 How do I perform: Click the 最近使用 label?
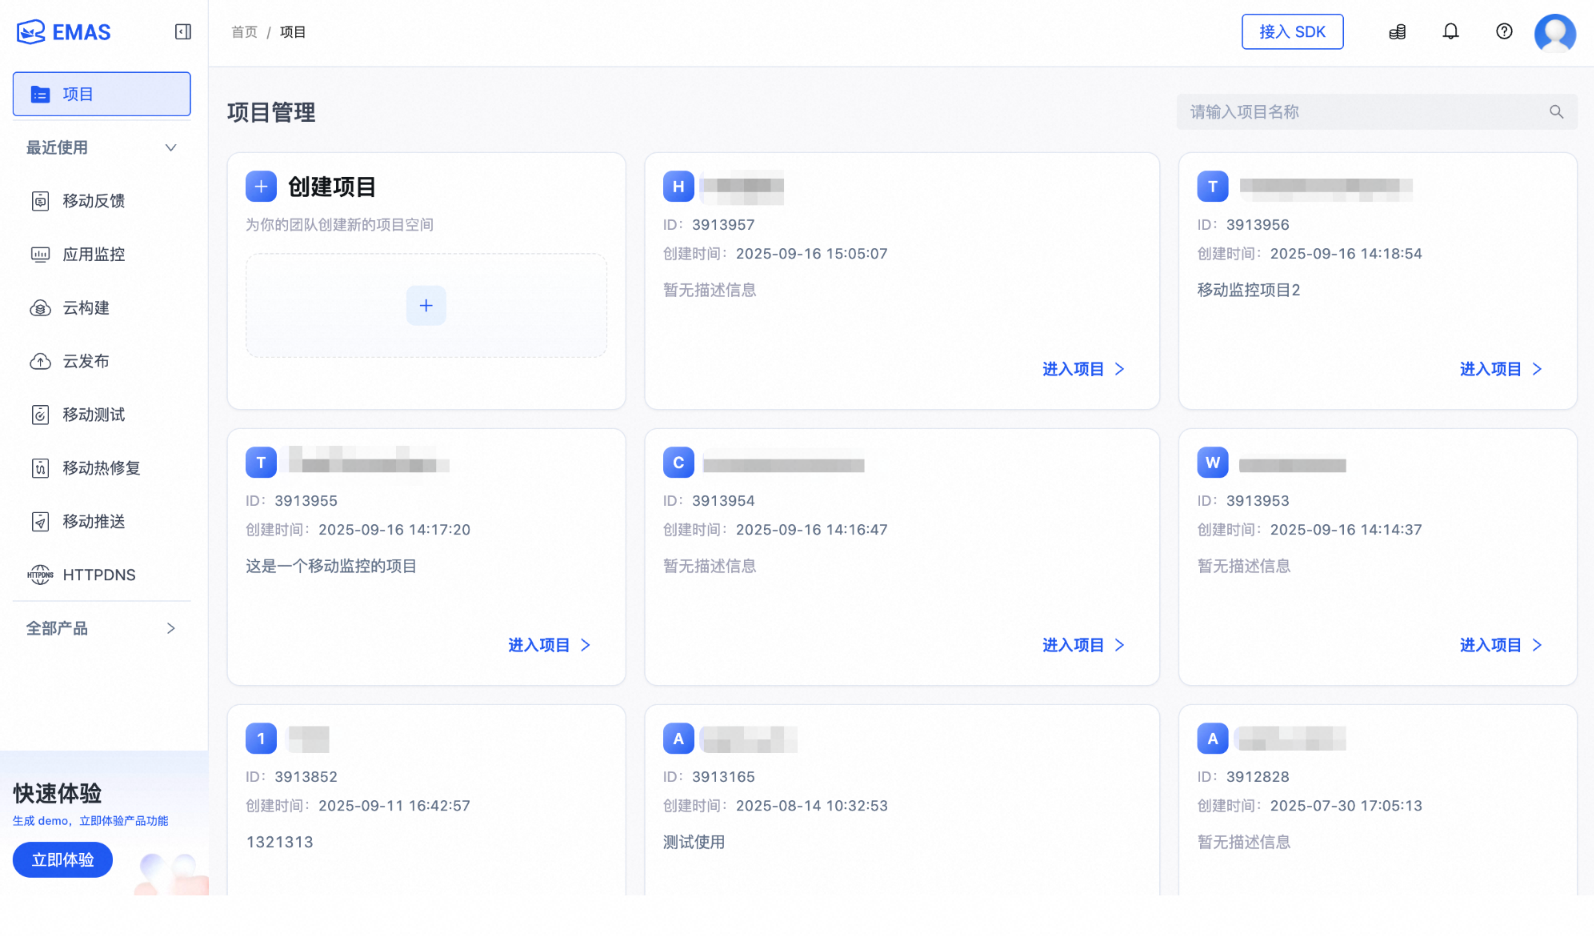pos(57,148)
